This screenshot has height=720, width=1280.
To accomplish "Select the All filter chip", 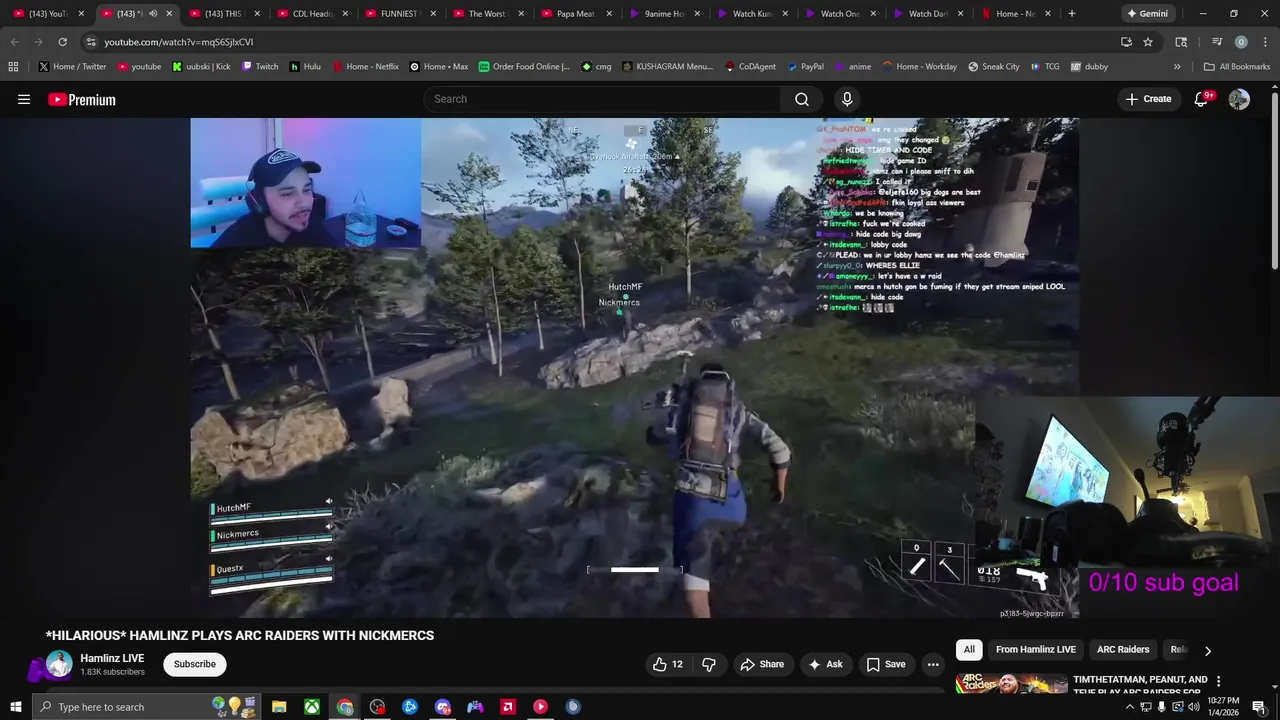I will pyautogui.click(x=969, y=650).
